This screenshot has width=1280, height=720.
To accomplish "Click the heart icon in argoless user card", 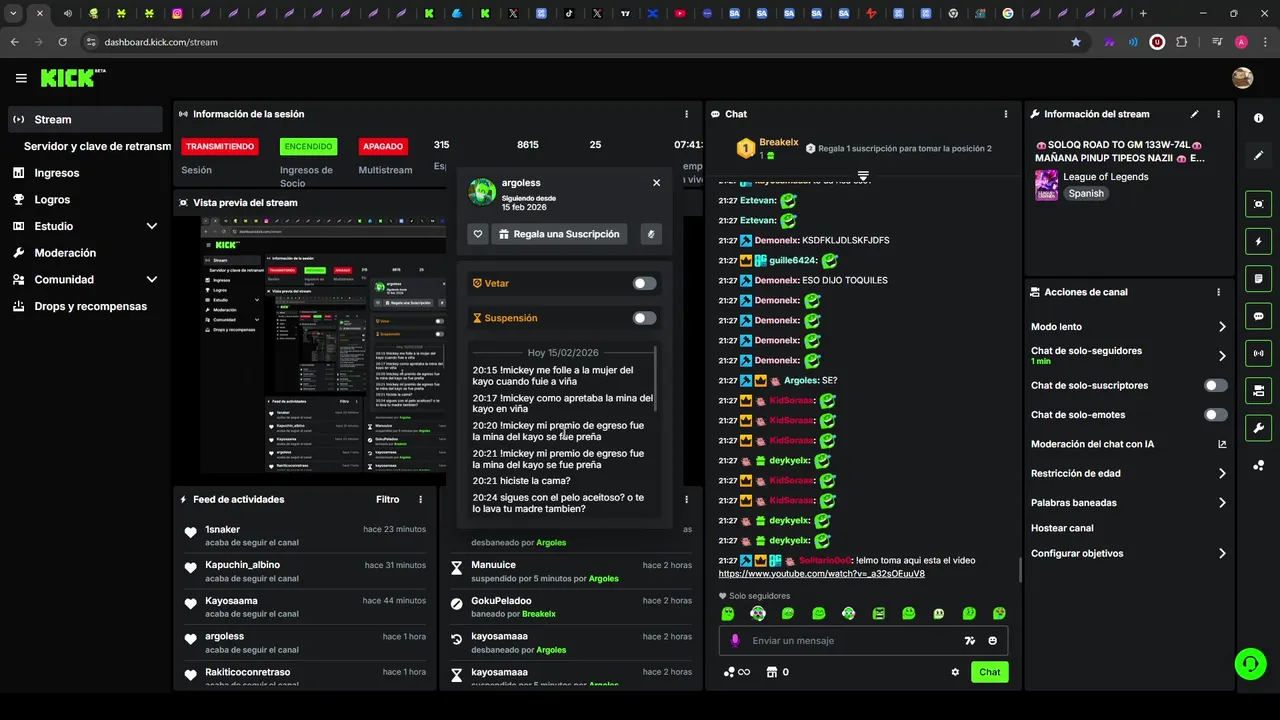I will click(478, 234).
